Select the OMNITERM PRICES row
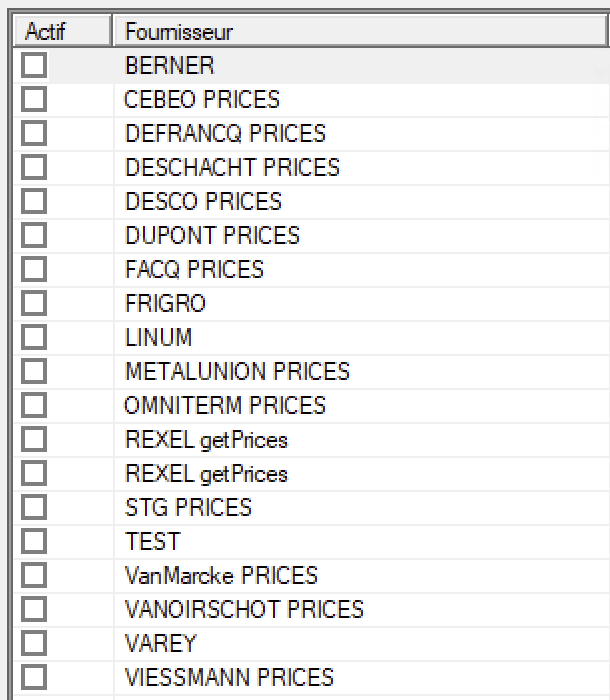This screenshot has width=610, height=700. coord(311,405)
